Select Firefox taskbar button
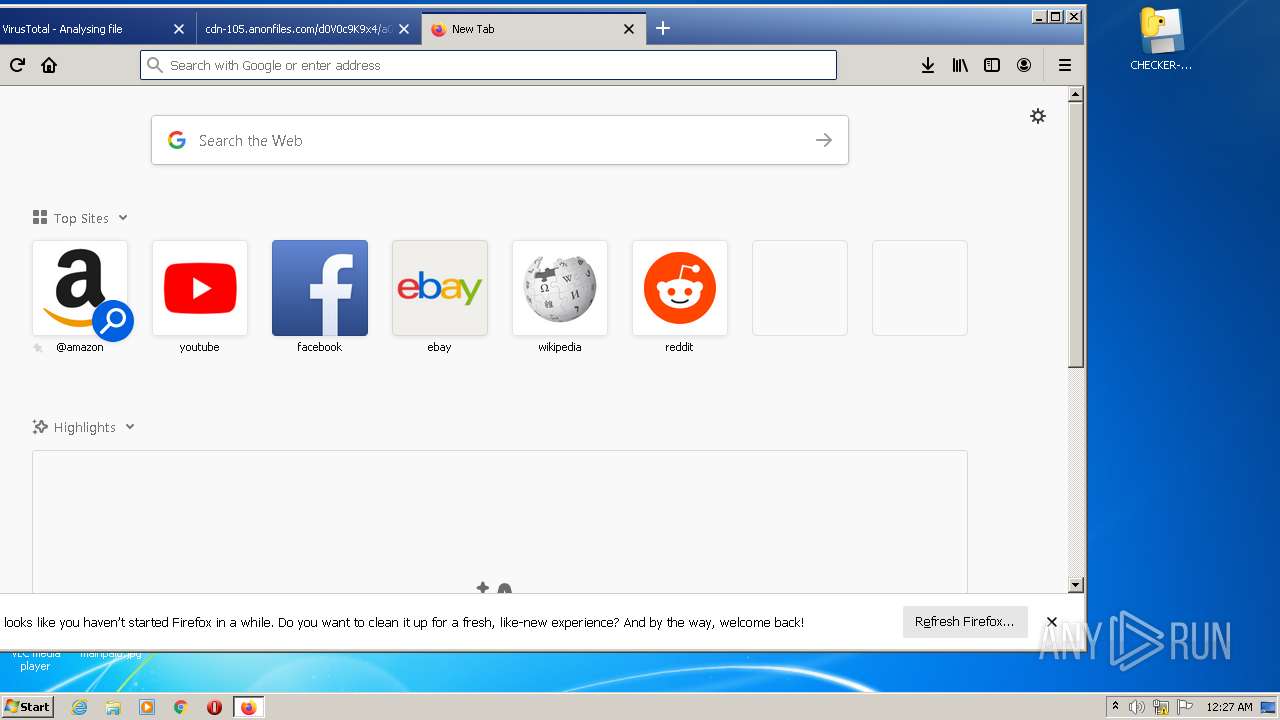This screenshot has width=1280, height=720. (248, 707)
